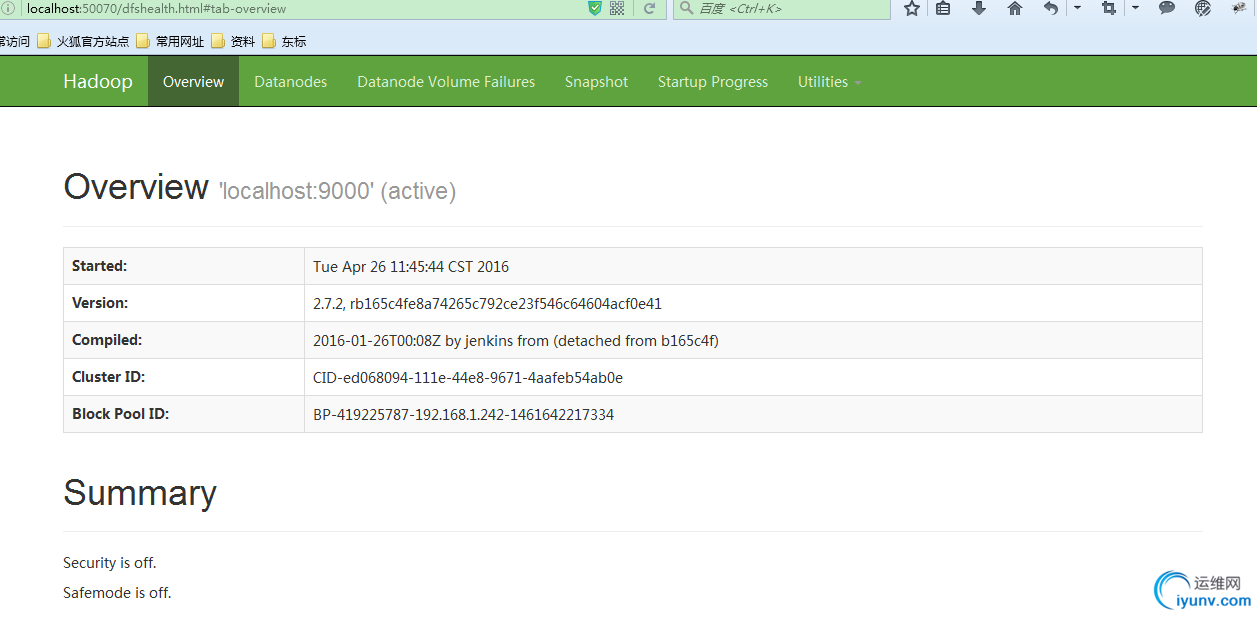Click the Summary section heading
The height and width of the screenshot is (617, 1257).
tap(140, 493)
